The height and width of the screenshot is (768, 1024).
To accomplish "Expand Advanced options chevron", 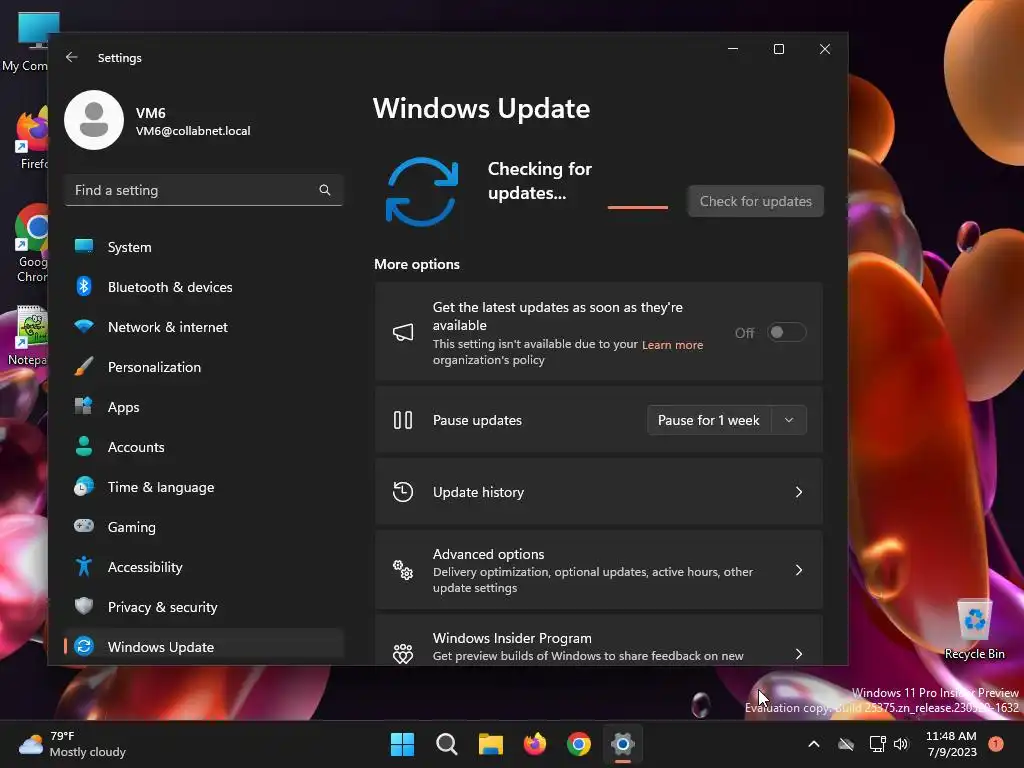I will pos(799,570).
